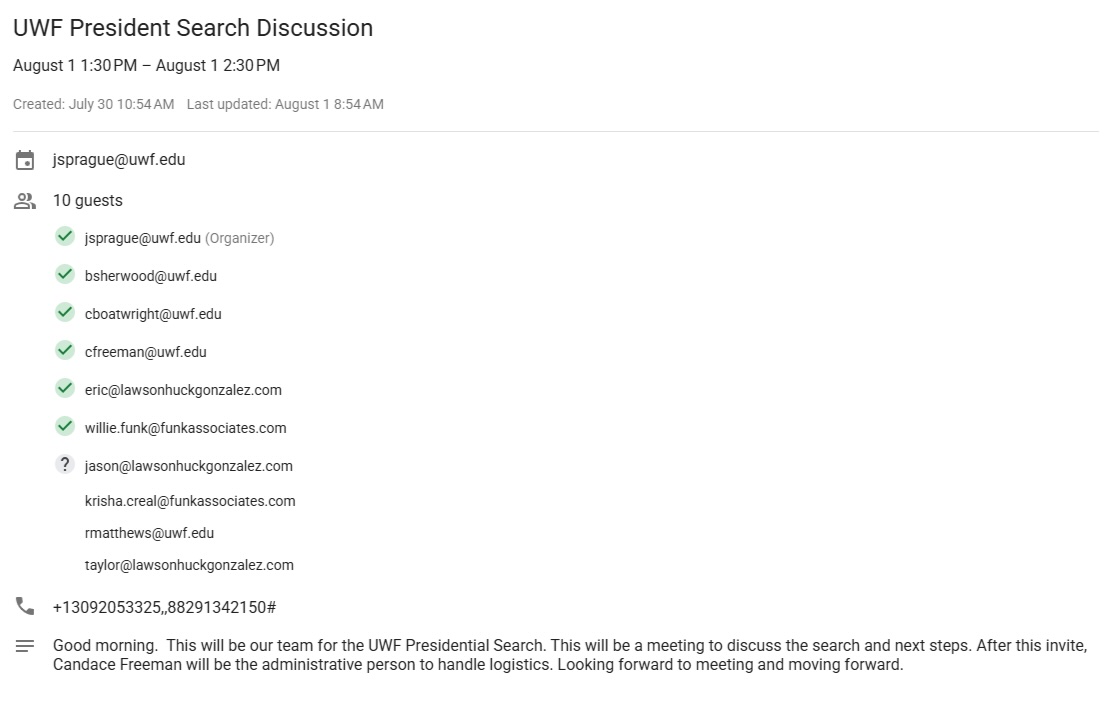Screen dimensions: 1104x706
Task: Click accepted checkmark beside organizer jsprague@uwf.edu
Action: click(65, 236)
